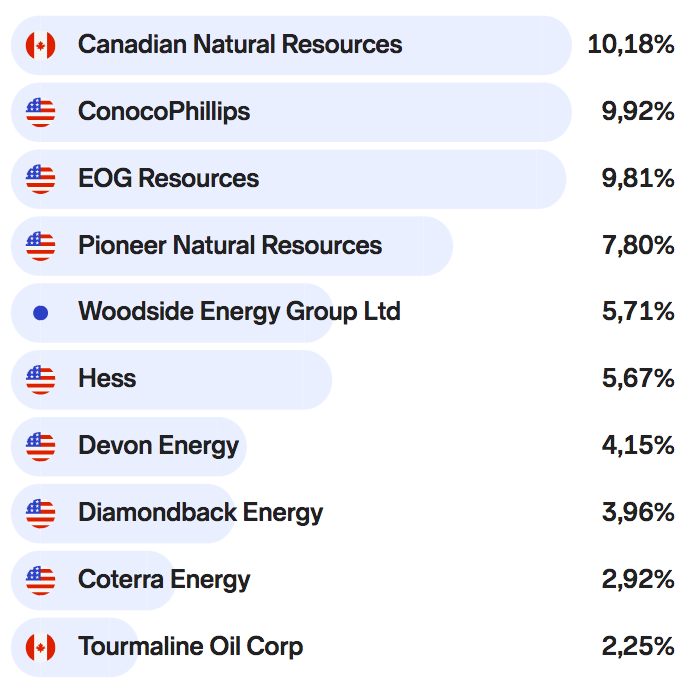Screen dimensions: 697x688
Task: Open the ConocoPhillips holding
Action: (164, 112)
